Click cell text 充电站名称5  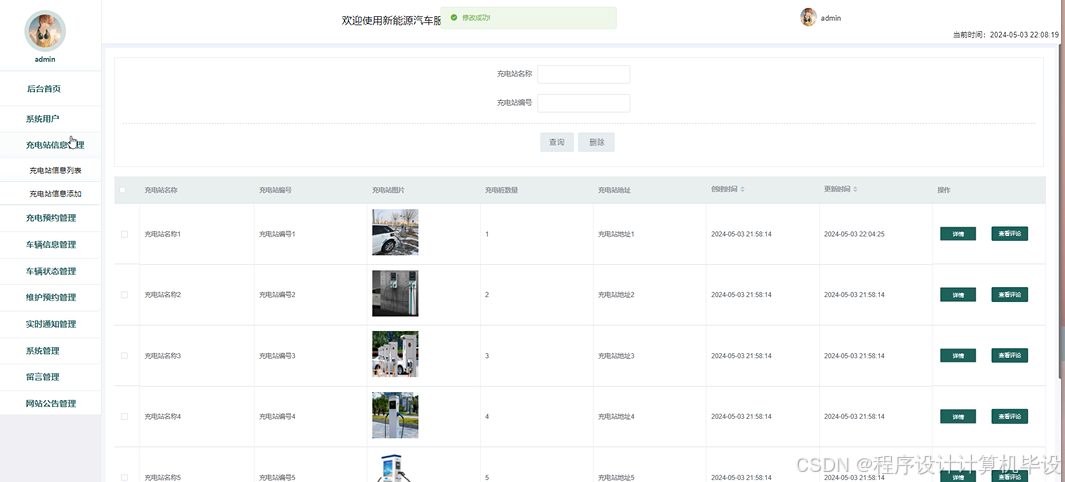click(x=163, y=477)
